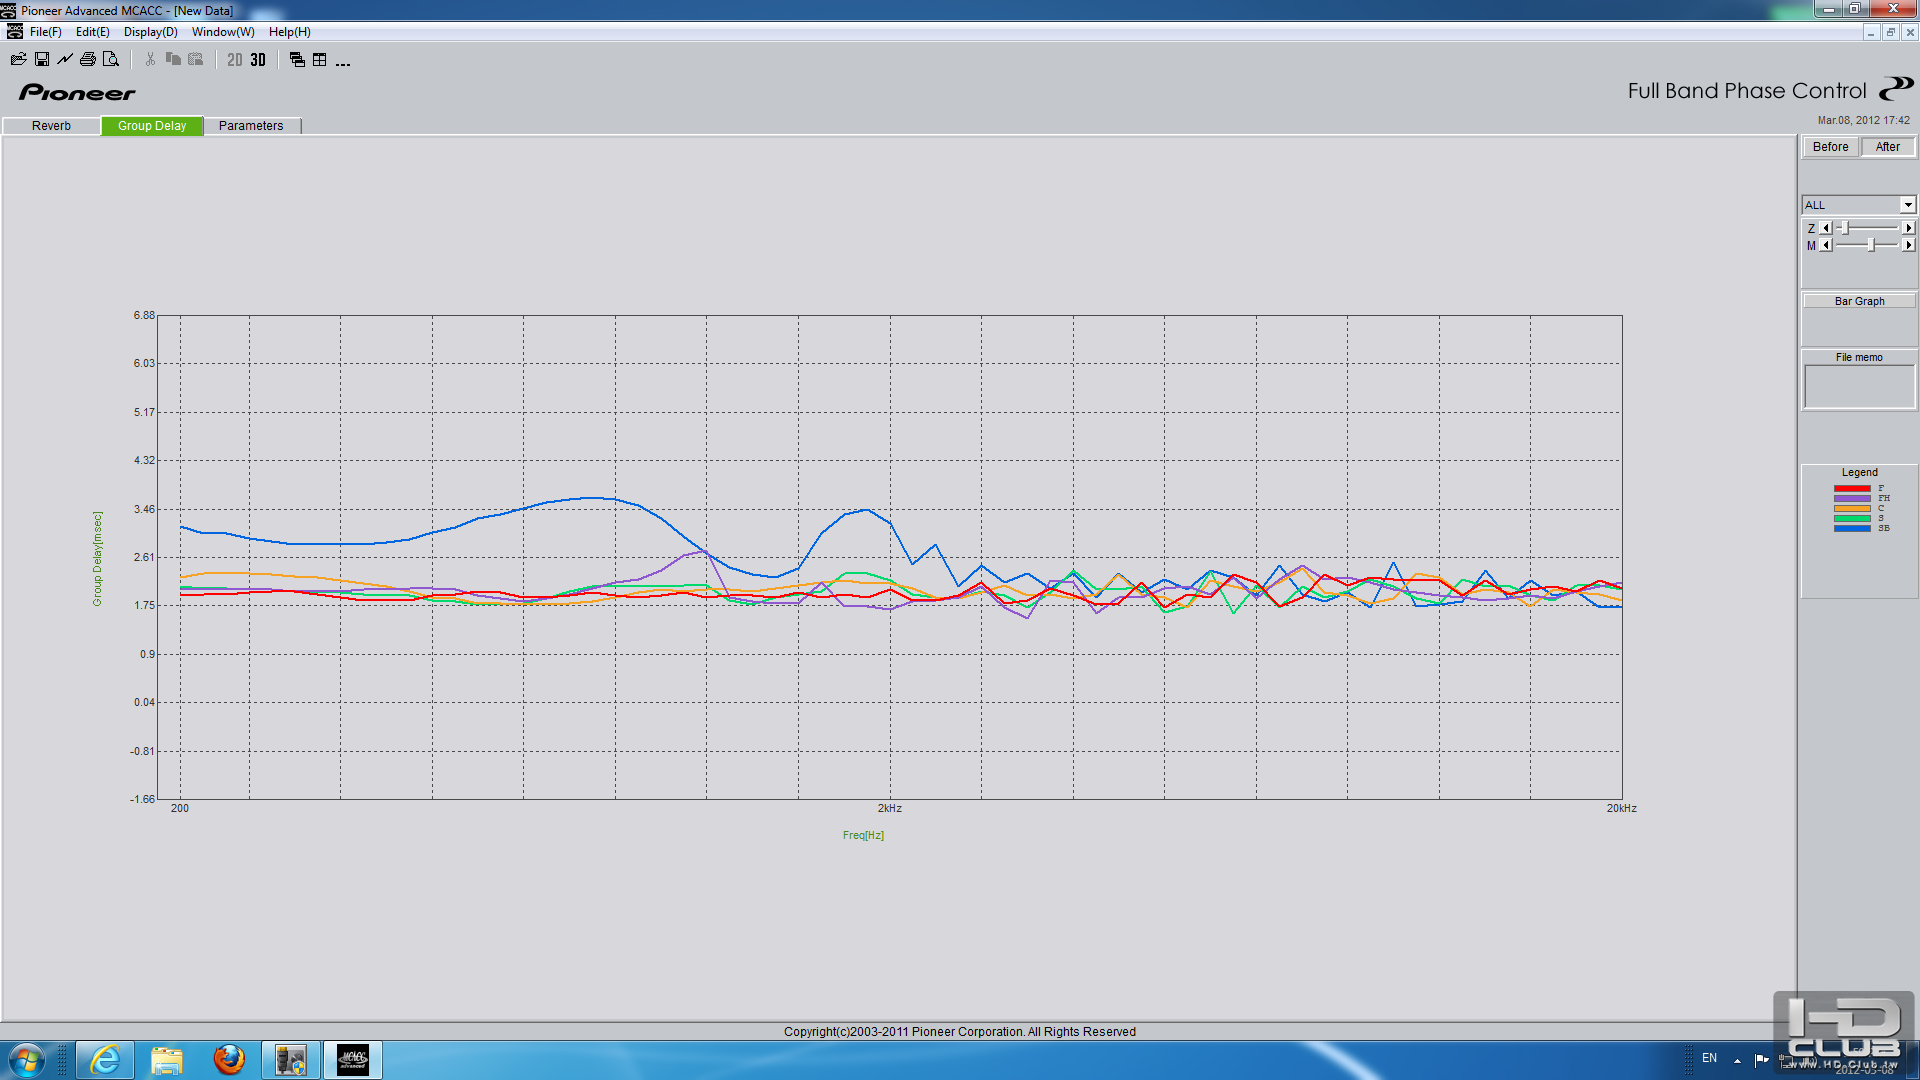Image resolution: width=1920 pixels, height=1080 pixels.
Task: Click the M slider right arrow
Action: pyautogui.click(x=1909, y=245)
